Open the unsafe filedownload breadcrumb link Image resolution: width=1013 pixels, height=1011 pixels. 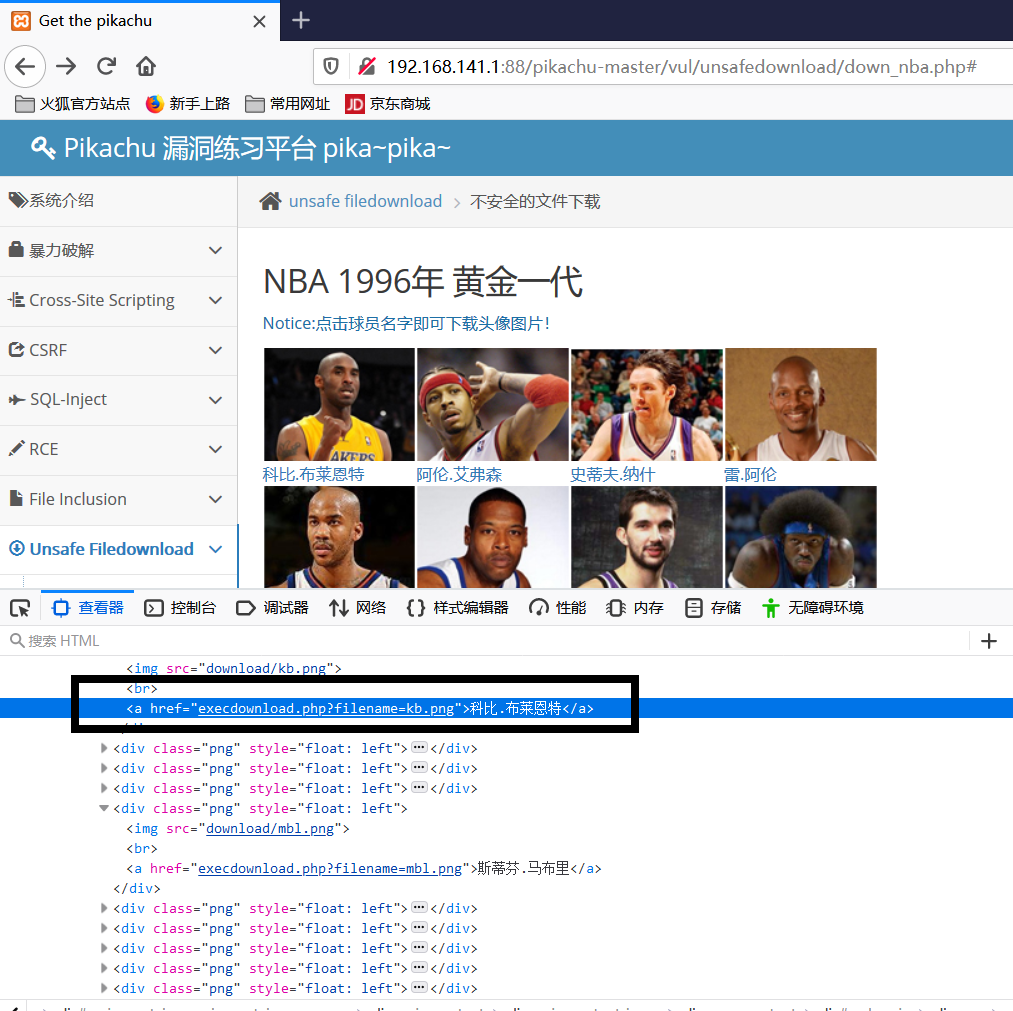[x=365, y=201]
